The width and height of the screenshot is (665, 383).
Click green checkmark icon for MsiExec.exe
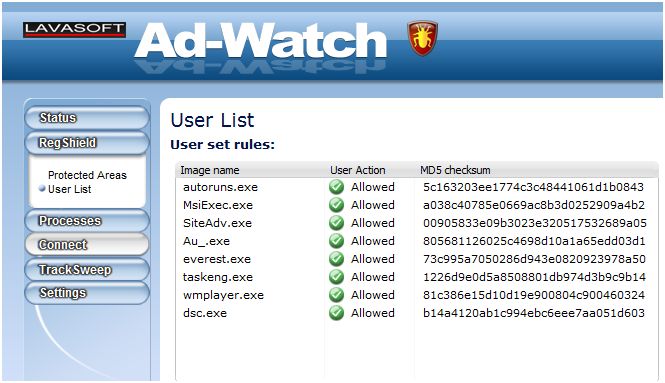click(x=336, y=205)
